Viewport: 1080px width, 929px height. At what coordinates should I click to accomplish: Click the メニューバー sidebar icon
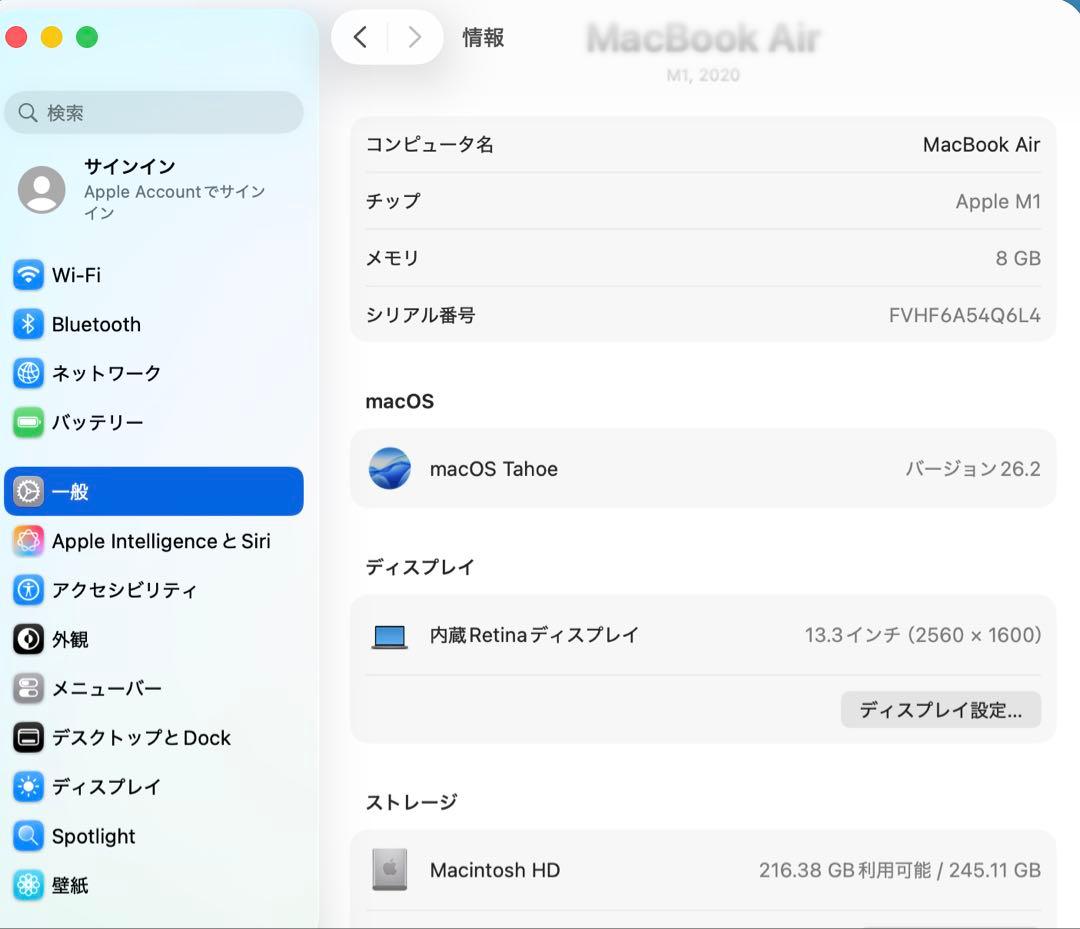(27, 688)
